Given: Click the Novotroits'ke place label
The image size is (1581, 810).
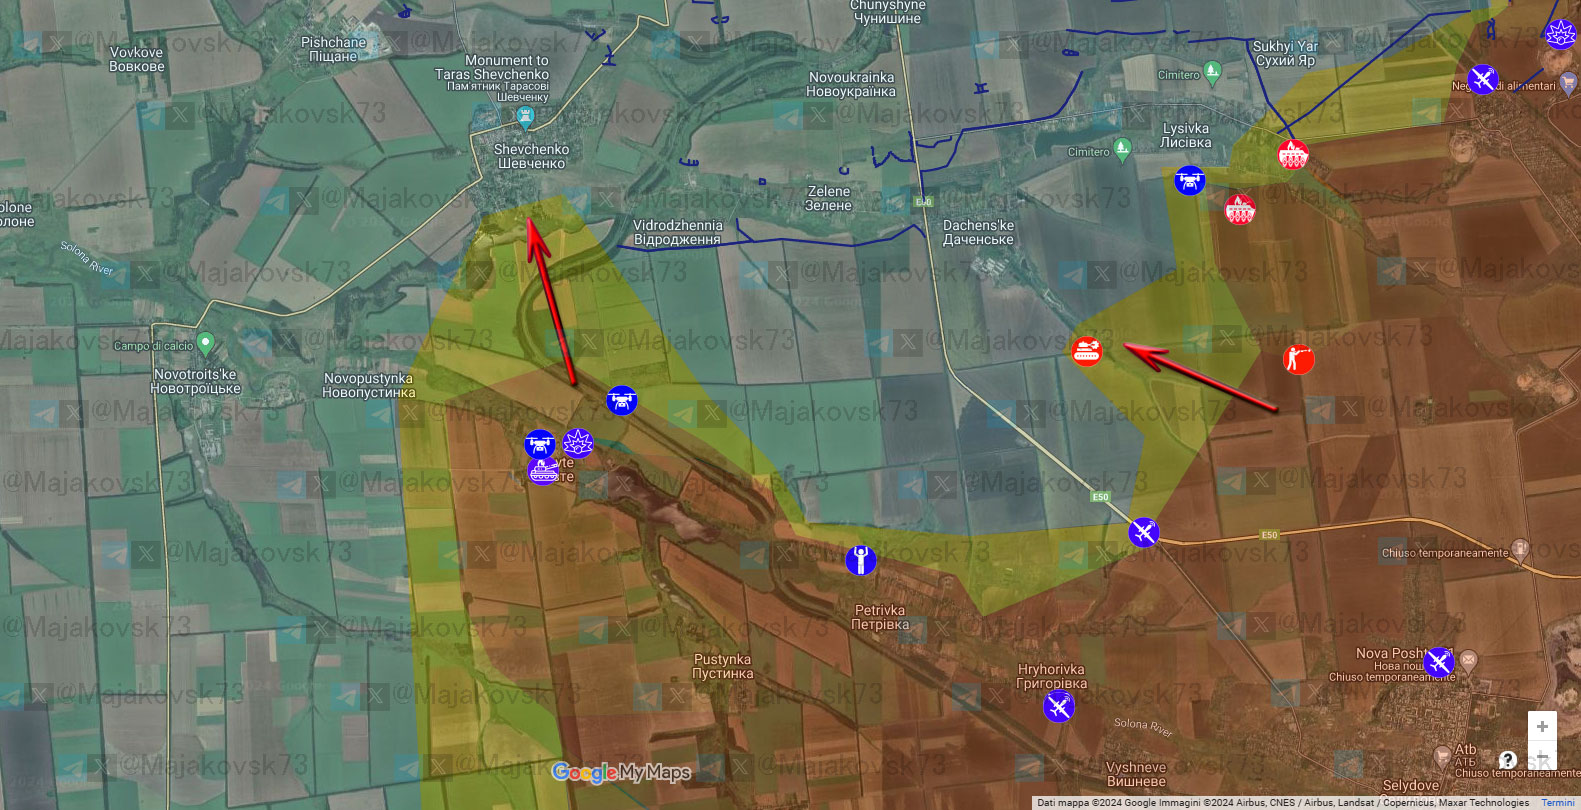Looking at the screenshot, I should point(195,381).
